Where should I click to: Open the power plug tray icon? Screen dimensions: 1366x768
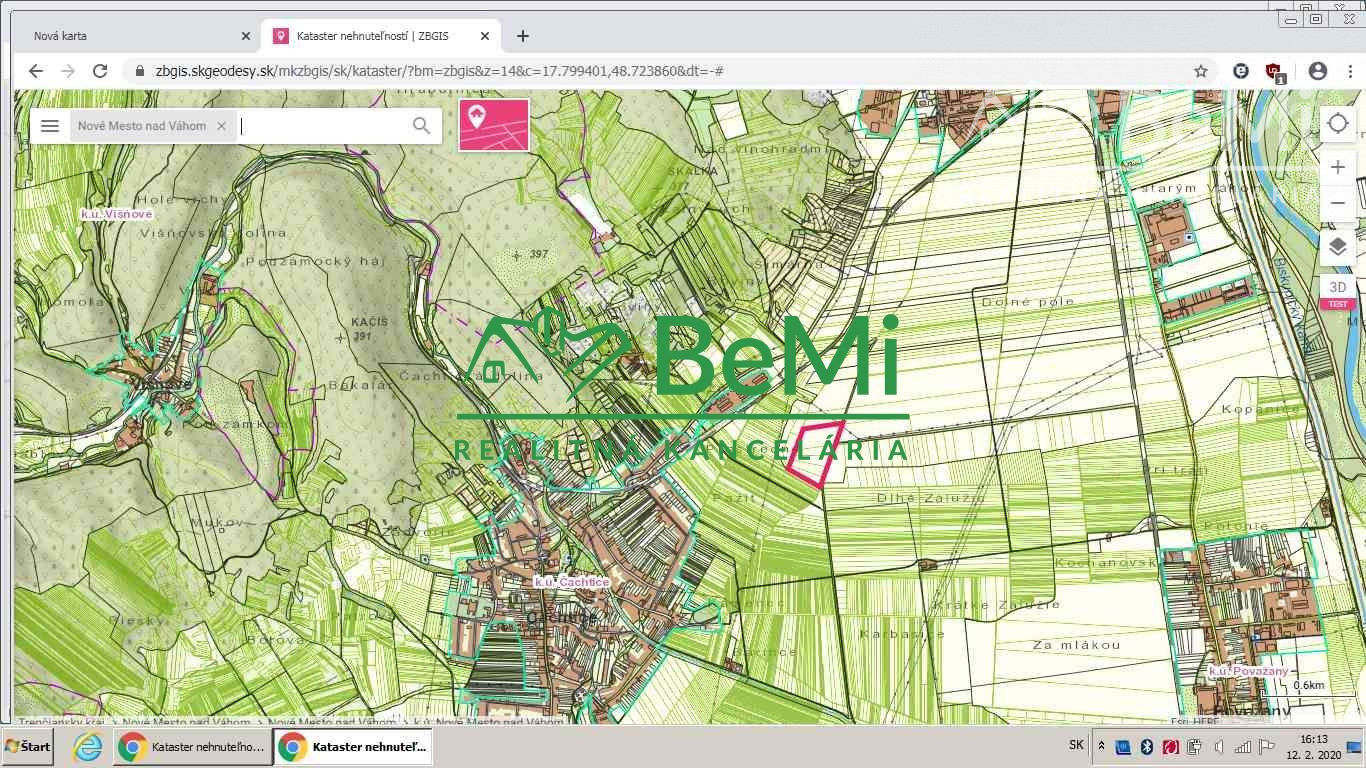(x=1195, y=746)
